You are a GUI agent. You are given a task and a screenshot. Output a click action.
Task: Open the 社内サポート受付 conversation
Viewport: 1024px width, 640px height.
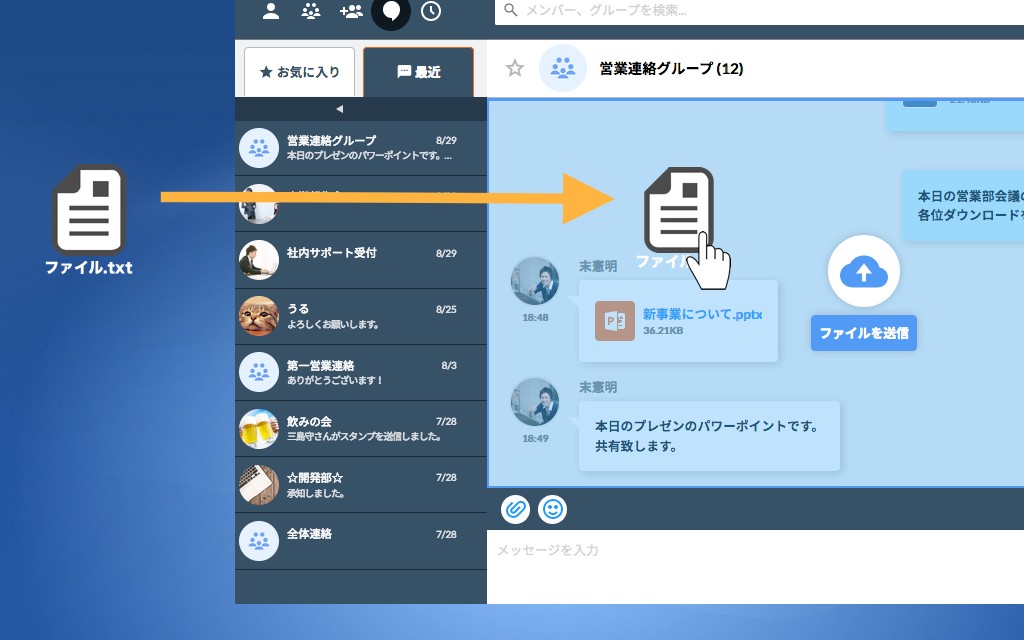(x=360, y=260)
